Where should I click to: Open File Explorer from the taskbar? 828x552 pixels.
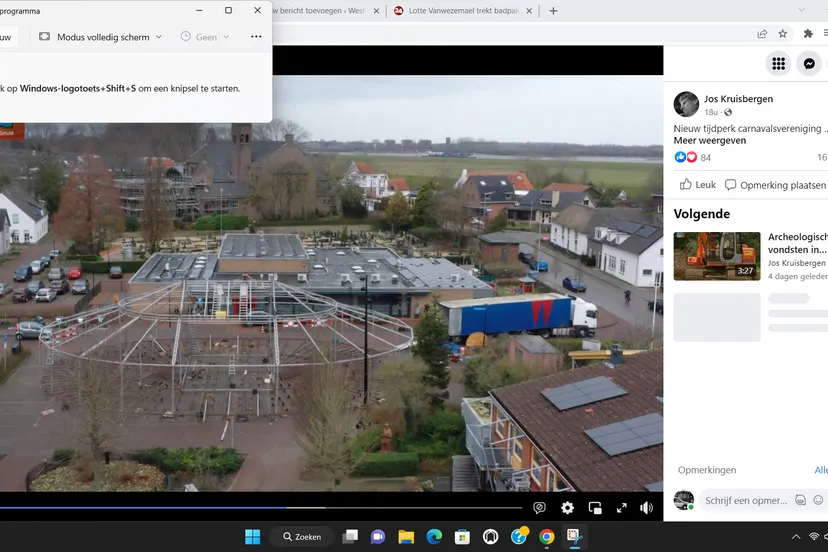(x=406, y=537)
